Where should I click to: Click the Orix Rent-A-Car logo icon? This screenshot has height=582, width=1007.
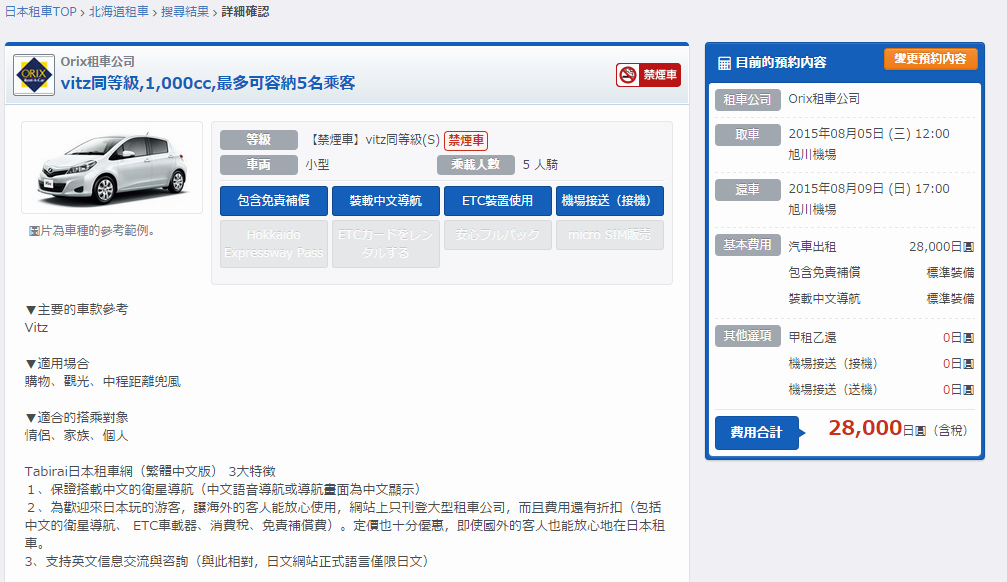34,75
